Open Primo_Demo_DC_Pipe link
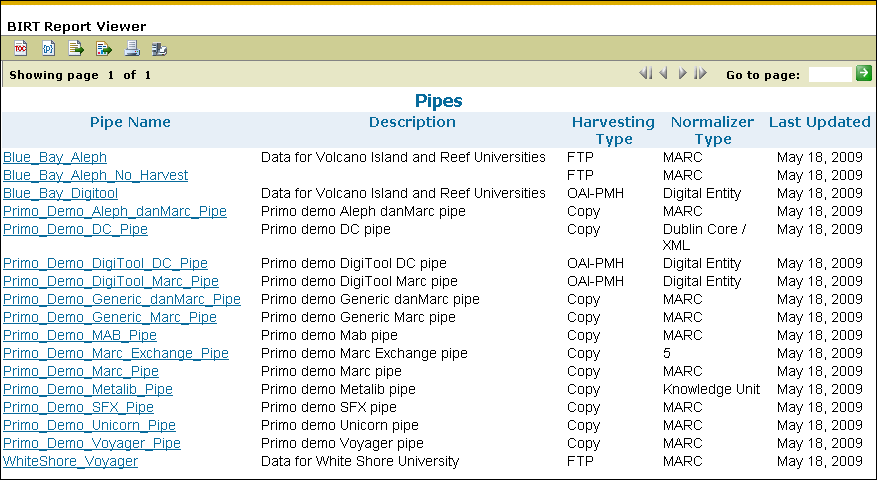 [x=76, y=229]
